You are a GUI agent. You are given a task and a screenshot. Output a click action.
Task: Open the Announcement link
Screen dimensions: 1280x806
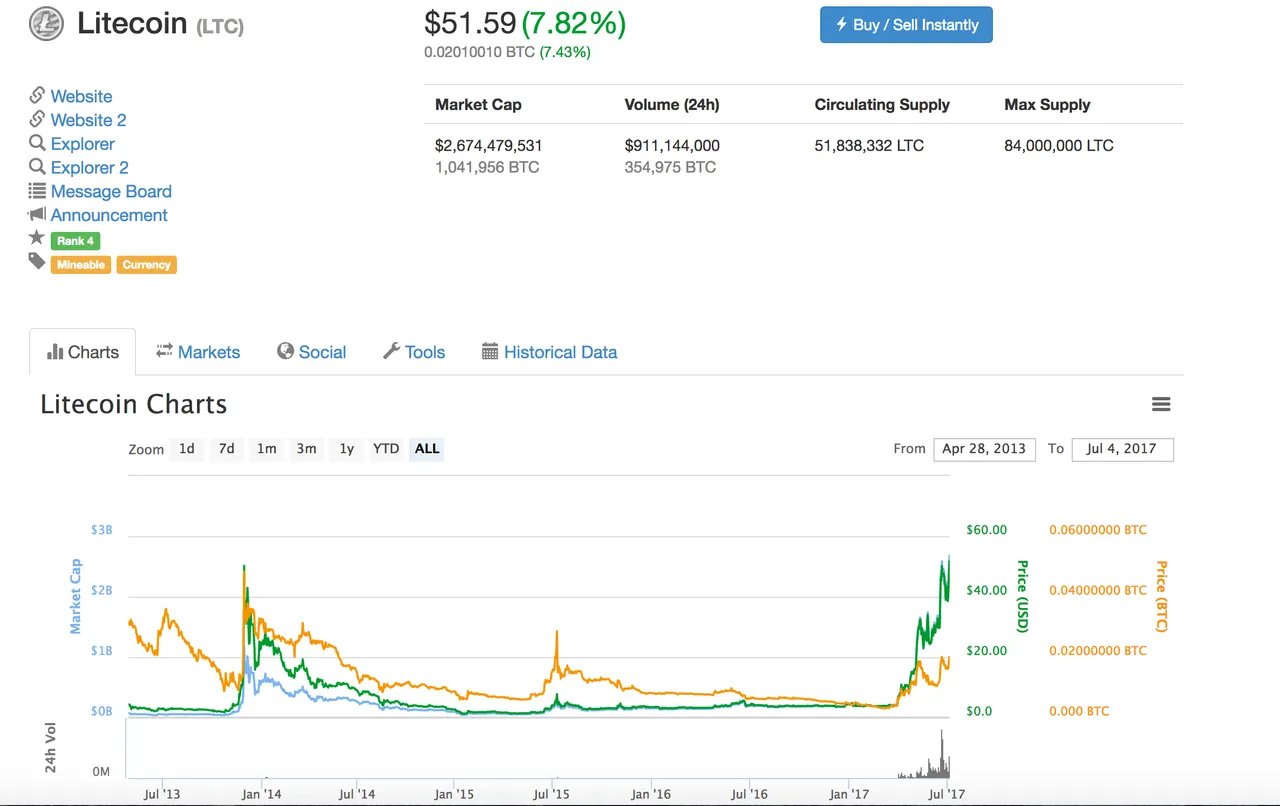[x=109, y=215]
